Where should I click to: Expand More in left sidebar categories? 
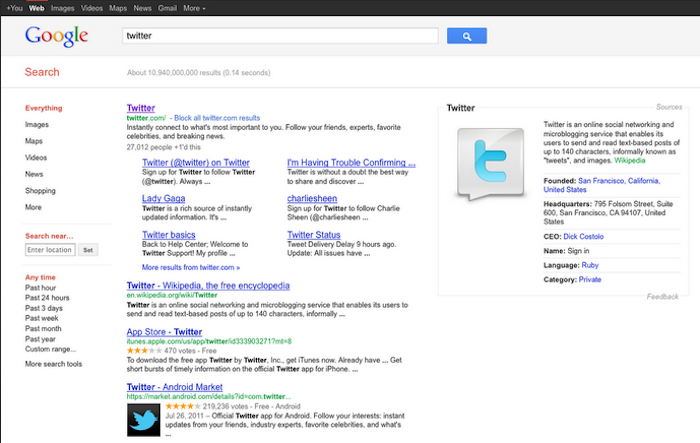tap(35, 207)
